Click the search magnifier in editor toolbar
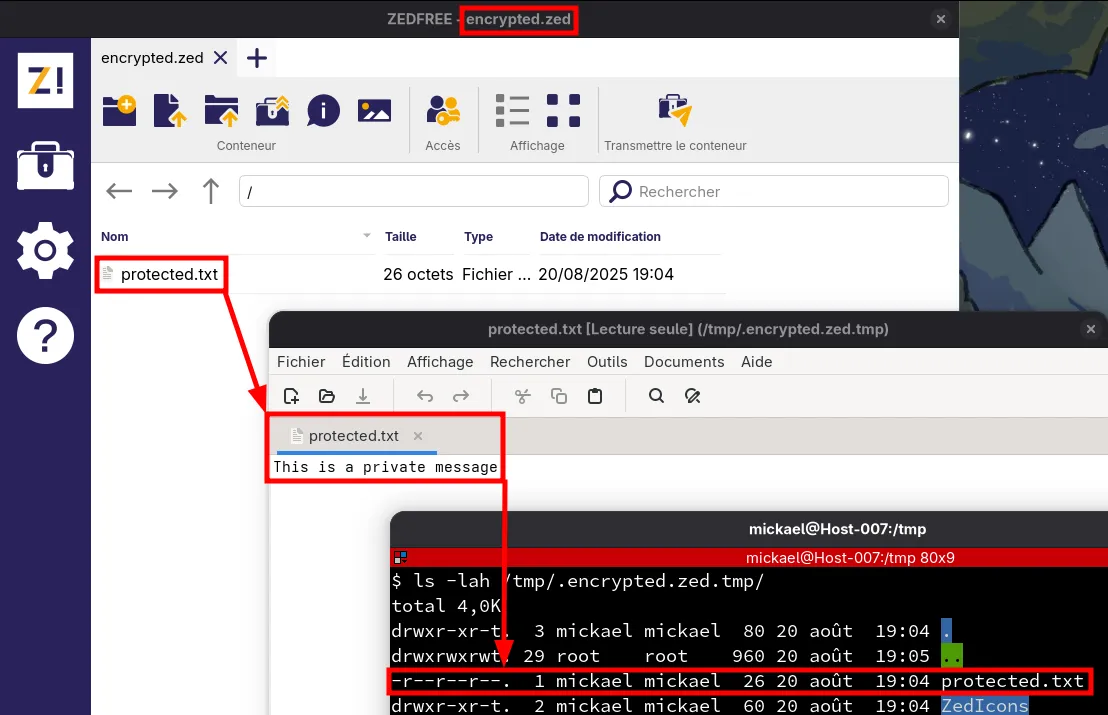Image resolution: width=1108 pixels, height=715 pixels. [x=656, y=396]
